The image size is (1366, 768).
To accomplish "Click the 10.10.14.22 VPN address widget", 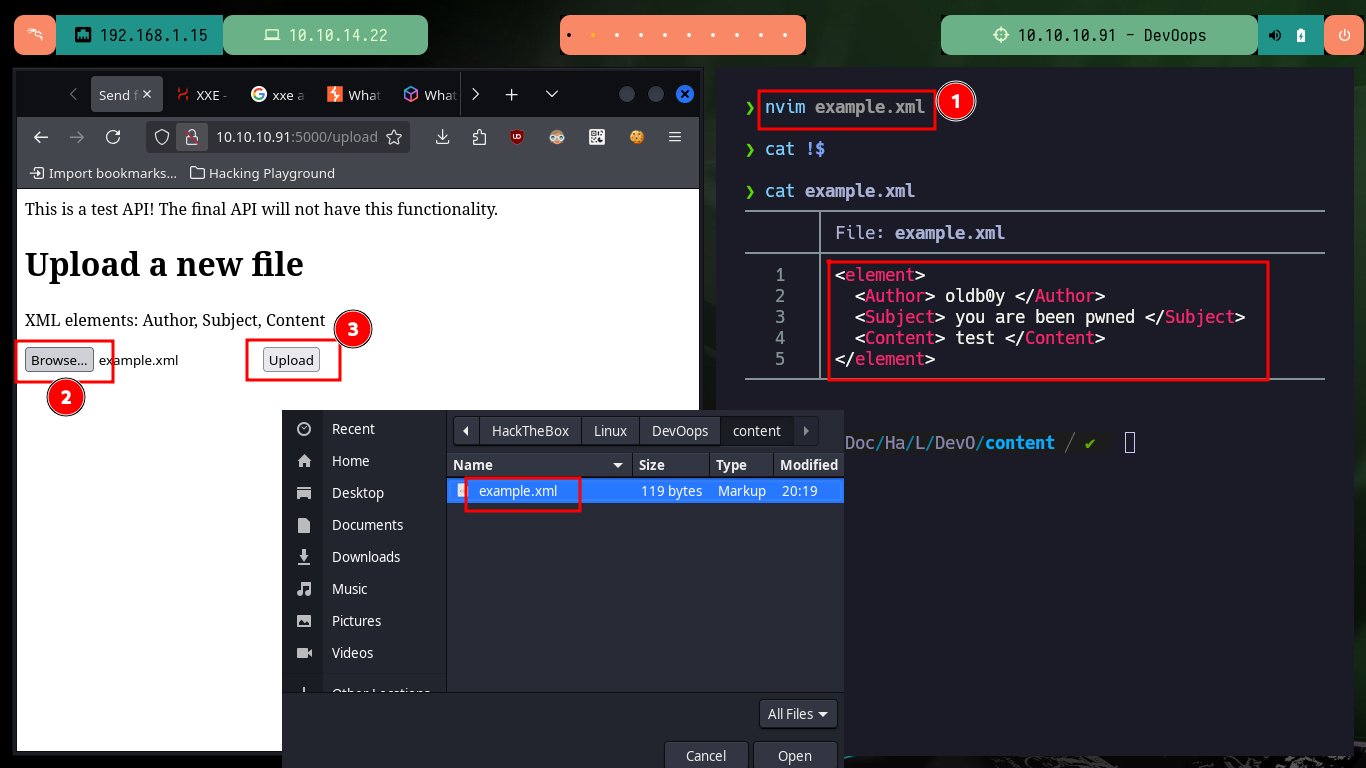I will (x=325, y=35).
